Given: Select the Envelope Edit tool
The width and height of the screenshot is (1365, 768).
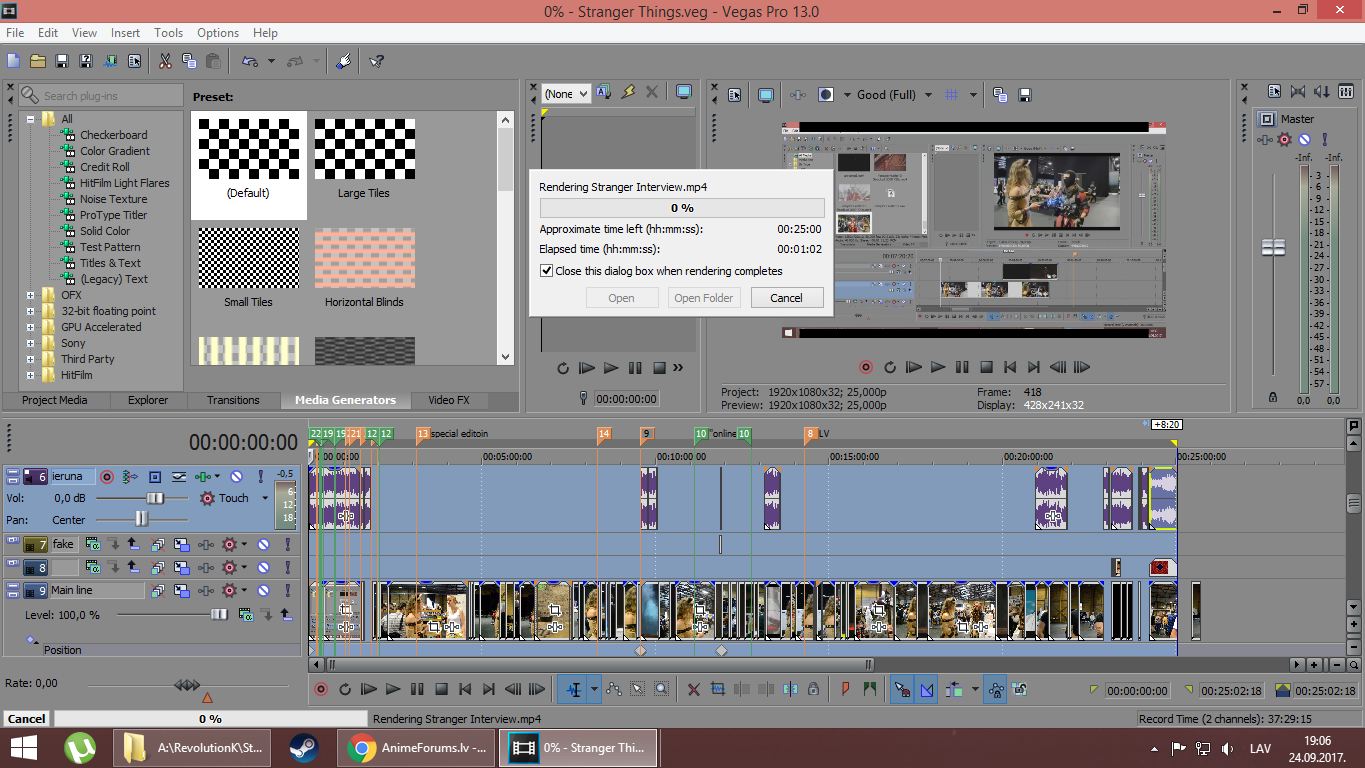Looking at the screenshot, I should click(613, 689).
